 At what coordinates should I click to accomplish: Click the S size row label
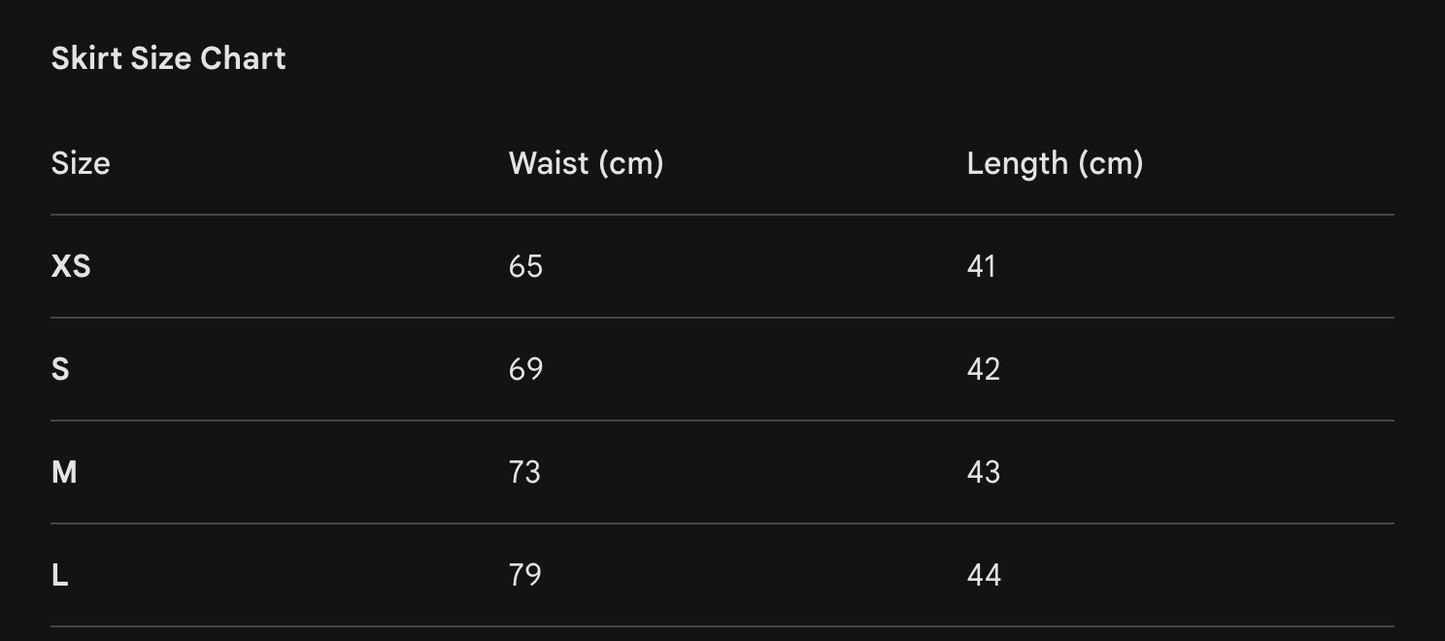click(60, 369)
